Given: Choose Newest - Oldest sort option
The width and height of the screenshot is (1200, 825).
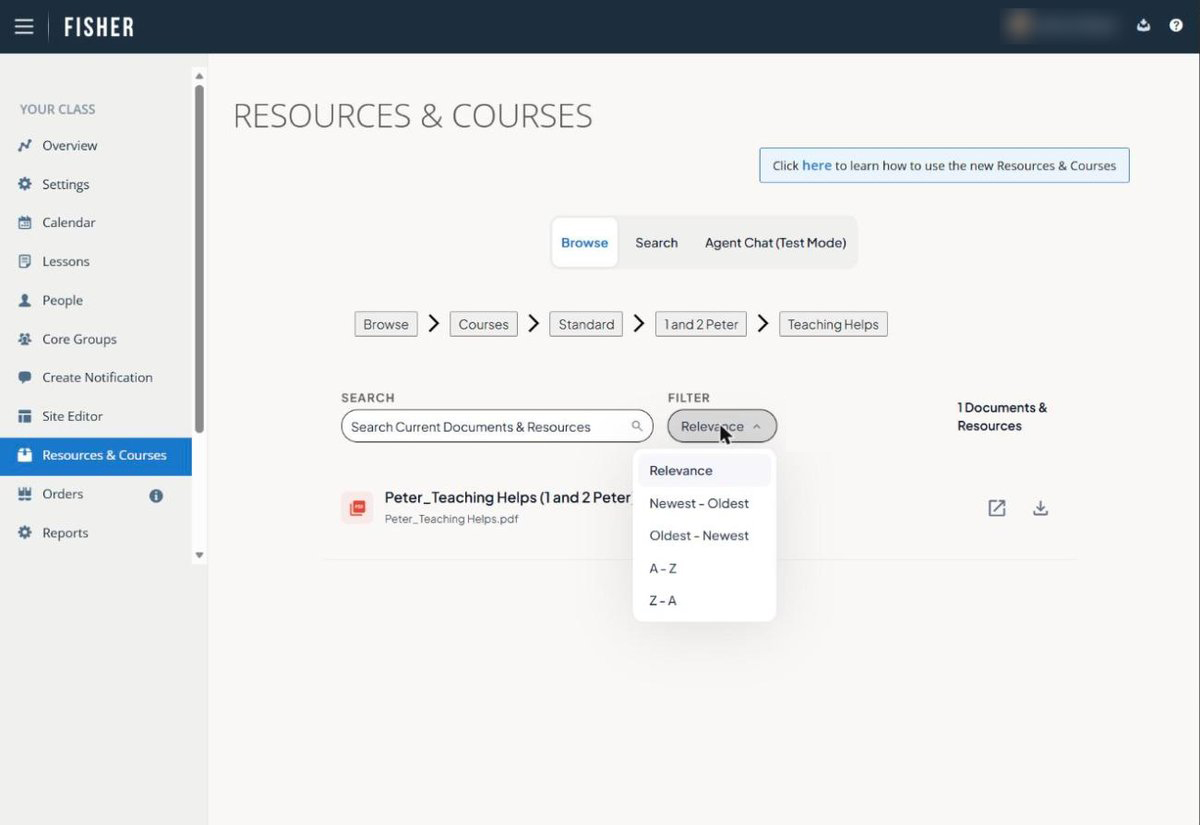Looking at the screenshot, I should [x=704, y=503].
